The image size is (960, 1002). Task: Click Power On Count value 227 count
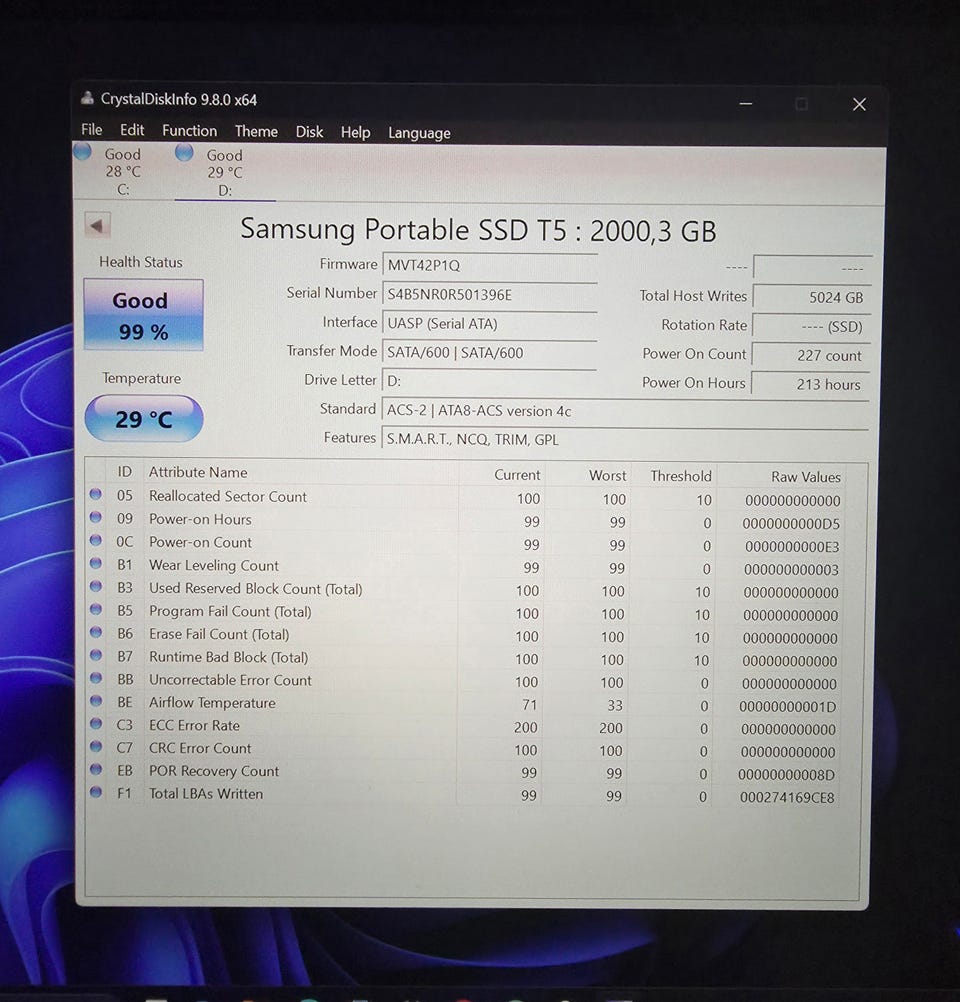[x=811, y=355]
